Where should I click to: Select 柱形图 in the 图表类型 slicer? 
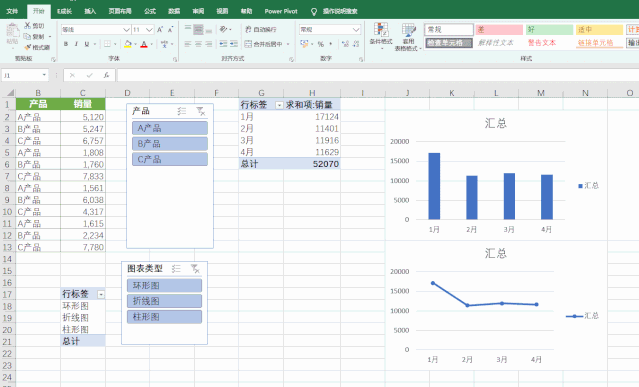pos(164,317)
